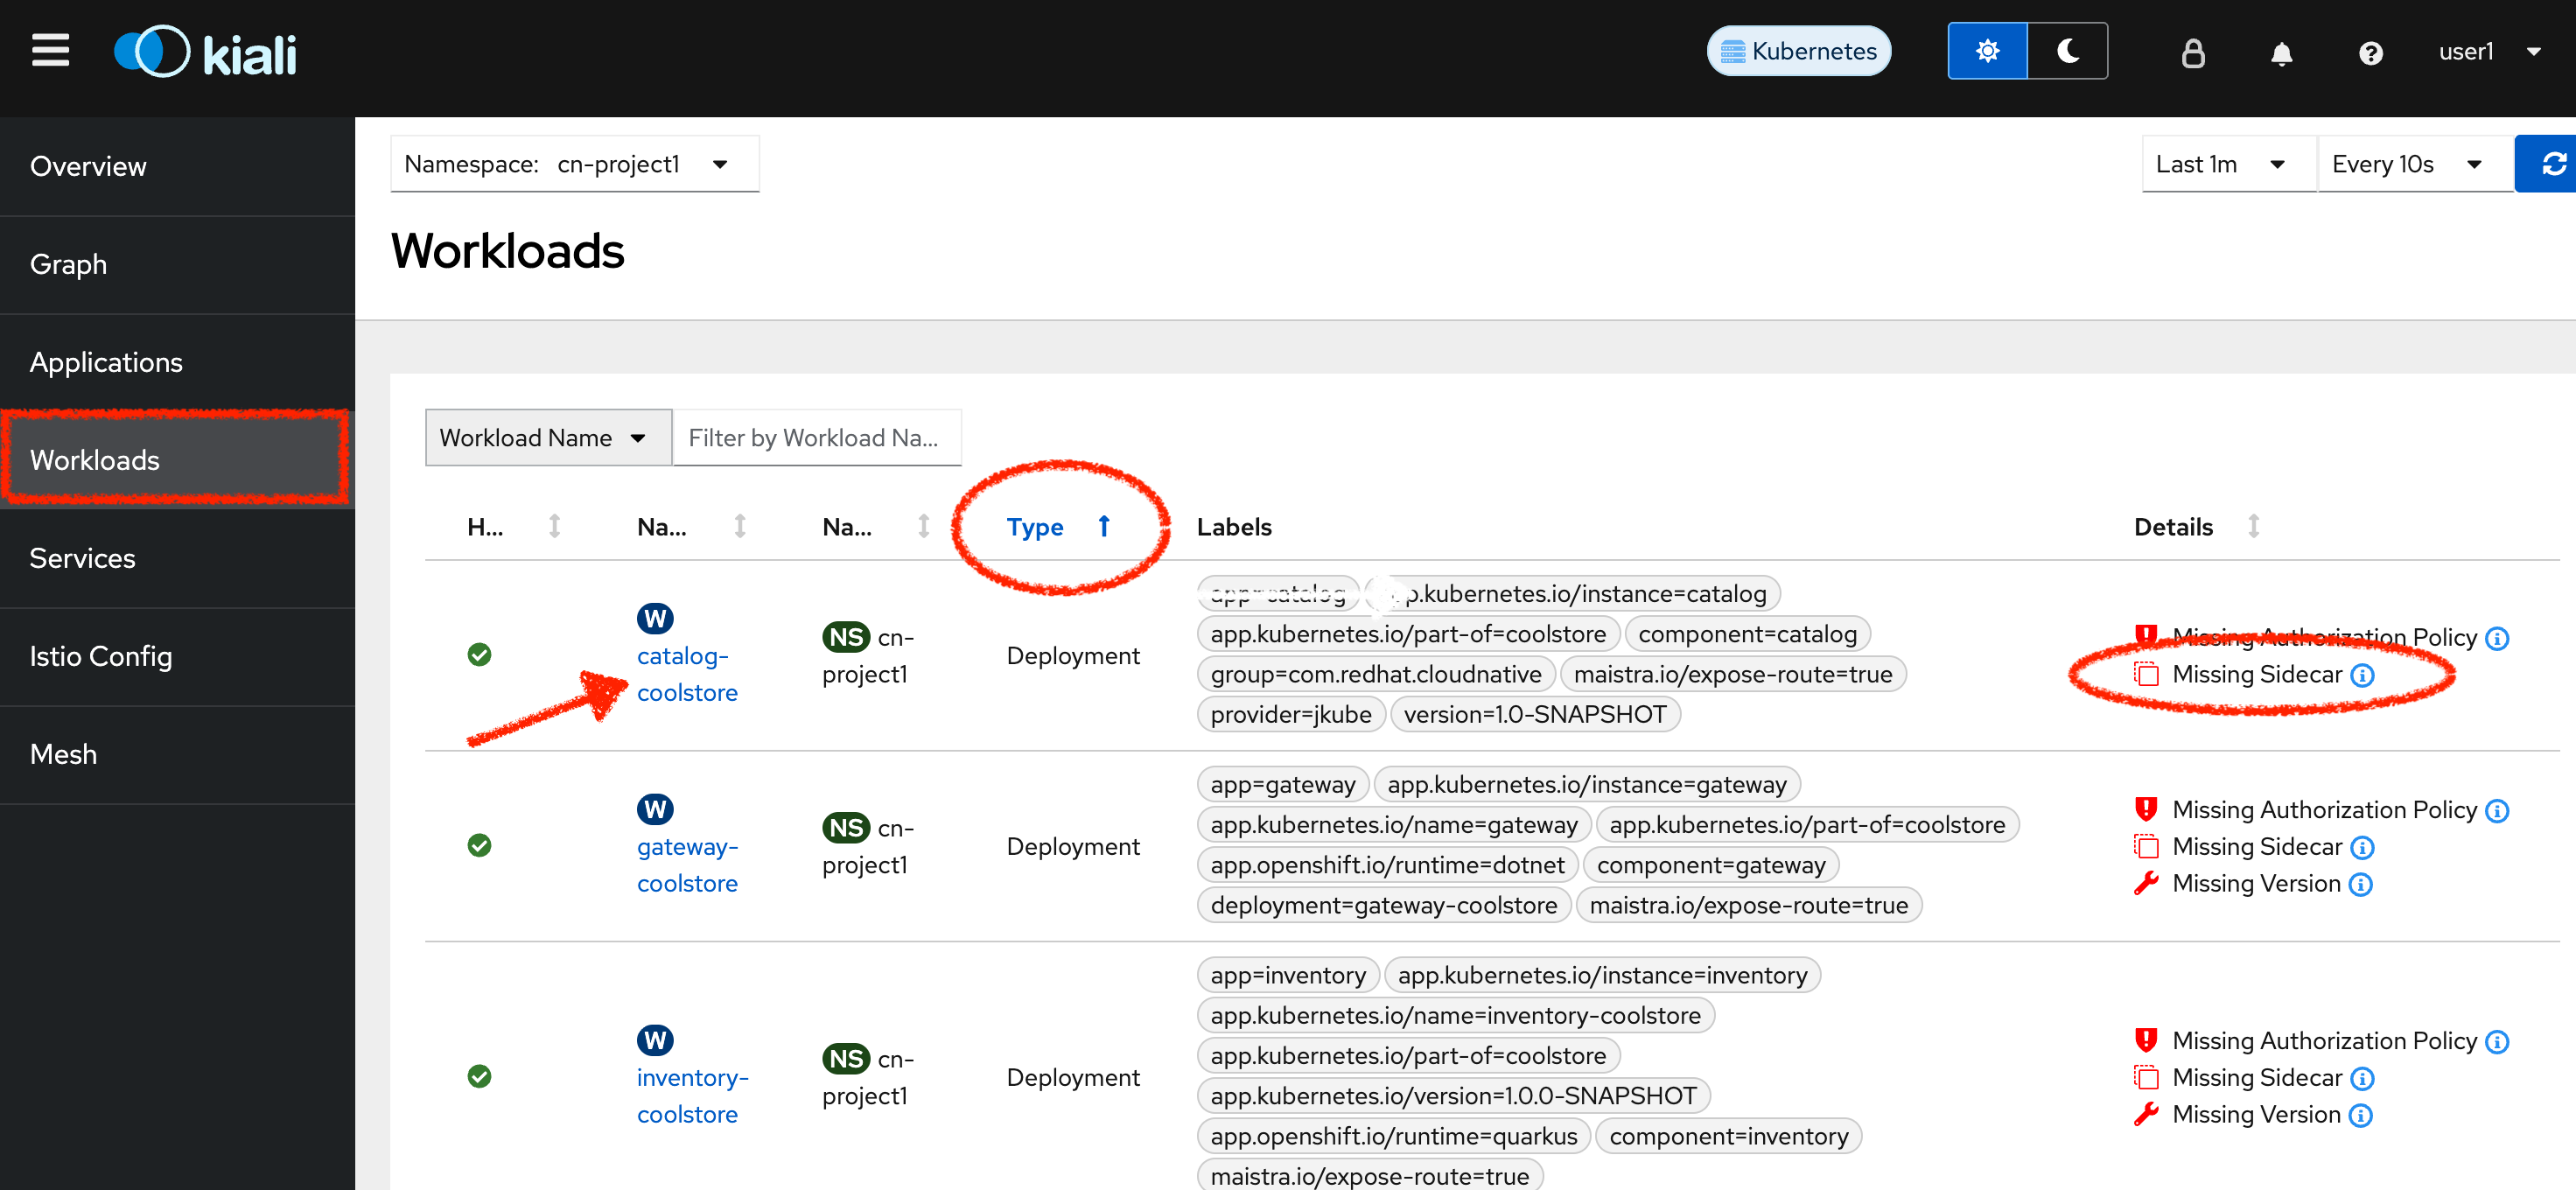Click info icon beside gateway Missing Version
Viewport: 2576px width, 1190px height.
tap(2360, 884)
